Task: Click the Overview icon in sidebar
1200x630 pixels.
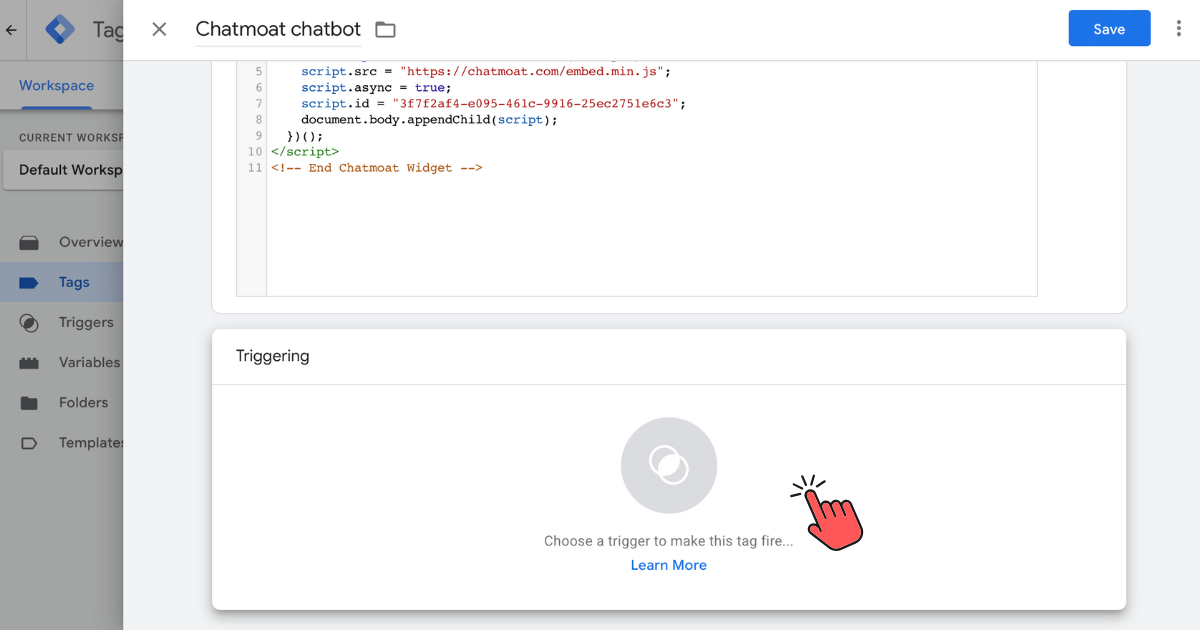Action: pyautogui.click(x=29, y=242)
